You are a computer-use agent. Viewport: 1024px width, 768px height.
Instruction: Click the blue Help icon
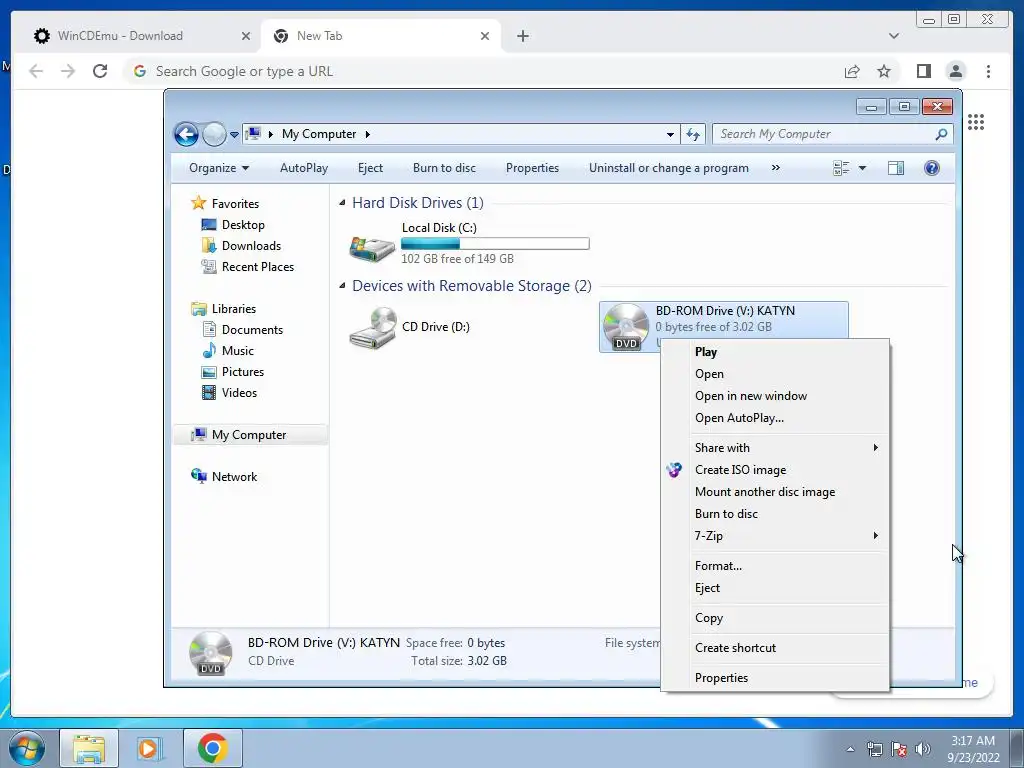click(x=932, y=168)
